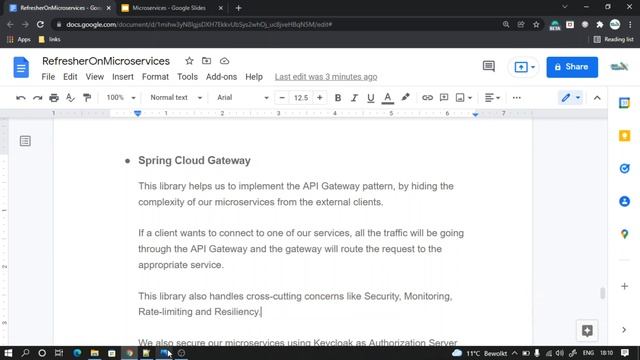Open the Help menu
The height and width of the screenshot is (360, 640).
tap(254, 77)
